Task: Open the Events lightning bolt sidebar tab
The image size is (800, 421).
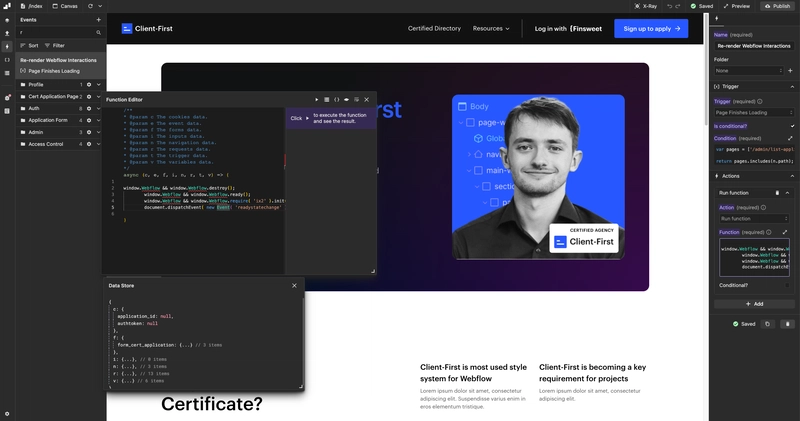Action: coord(7,46)
